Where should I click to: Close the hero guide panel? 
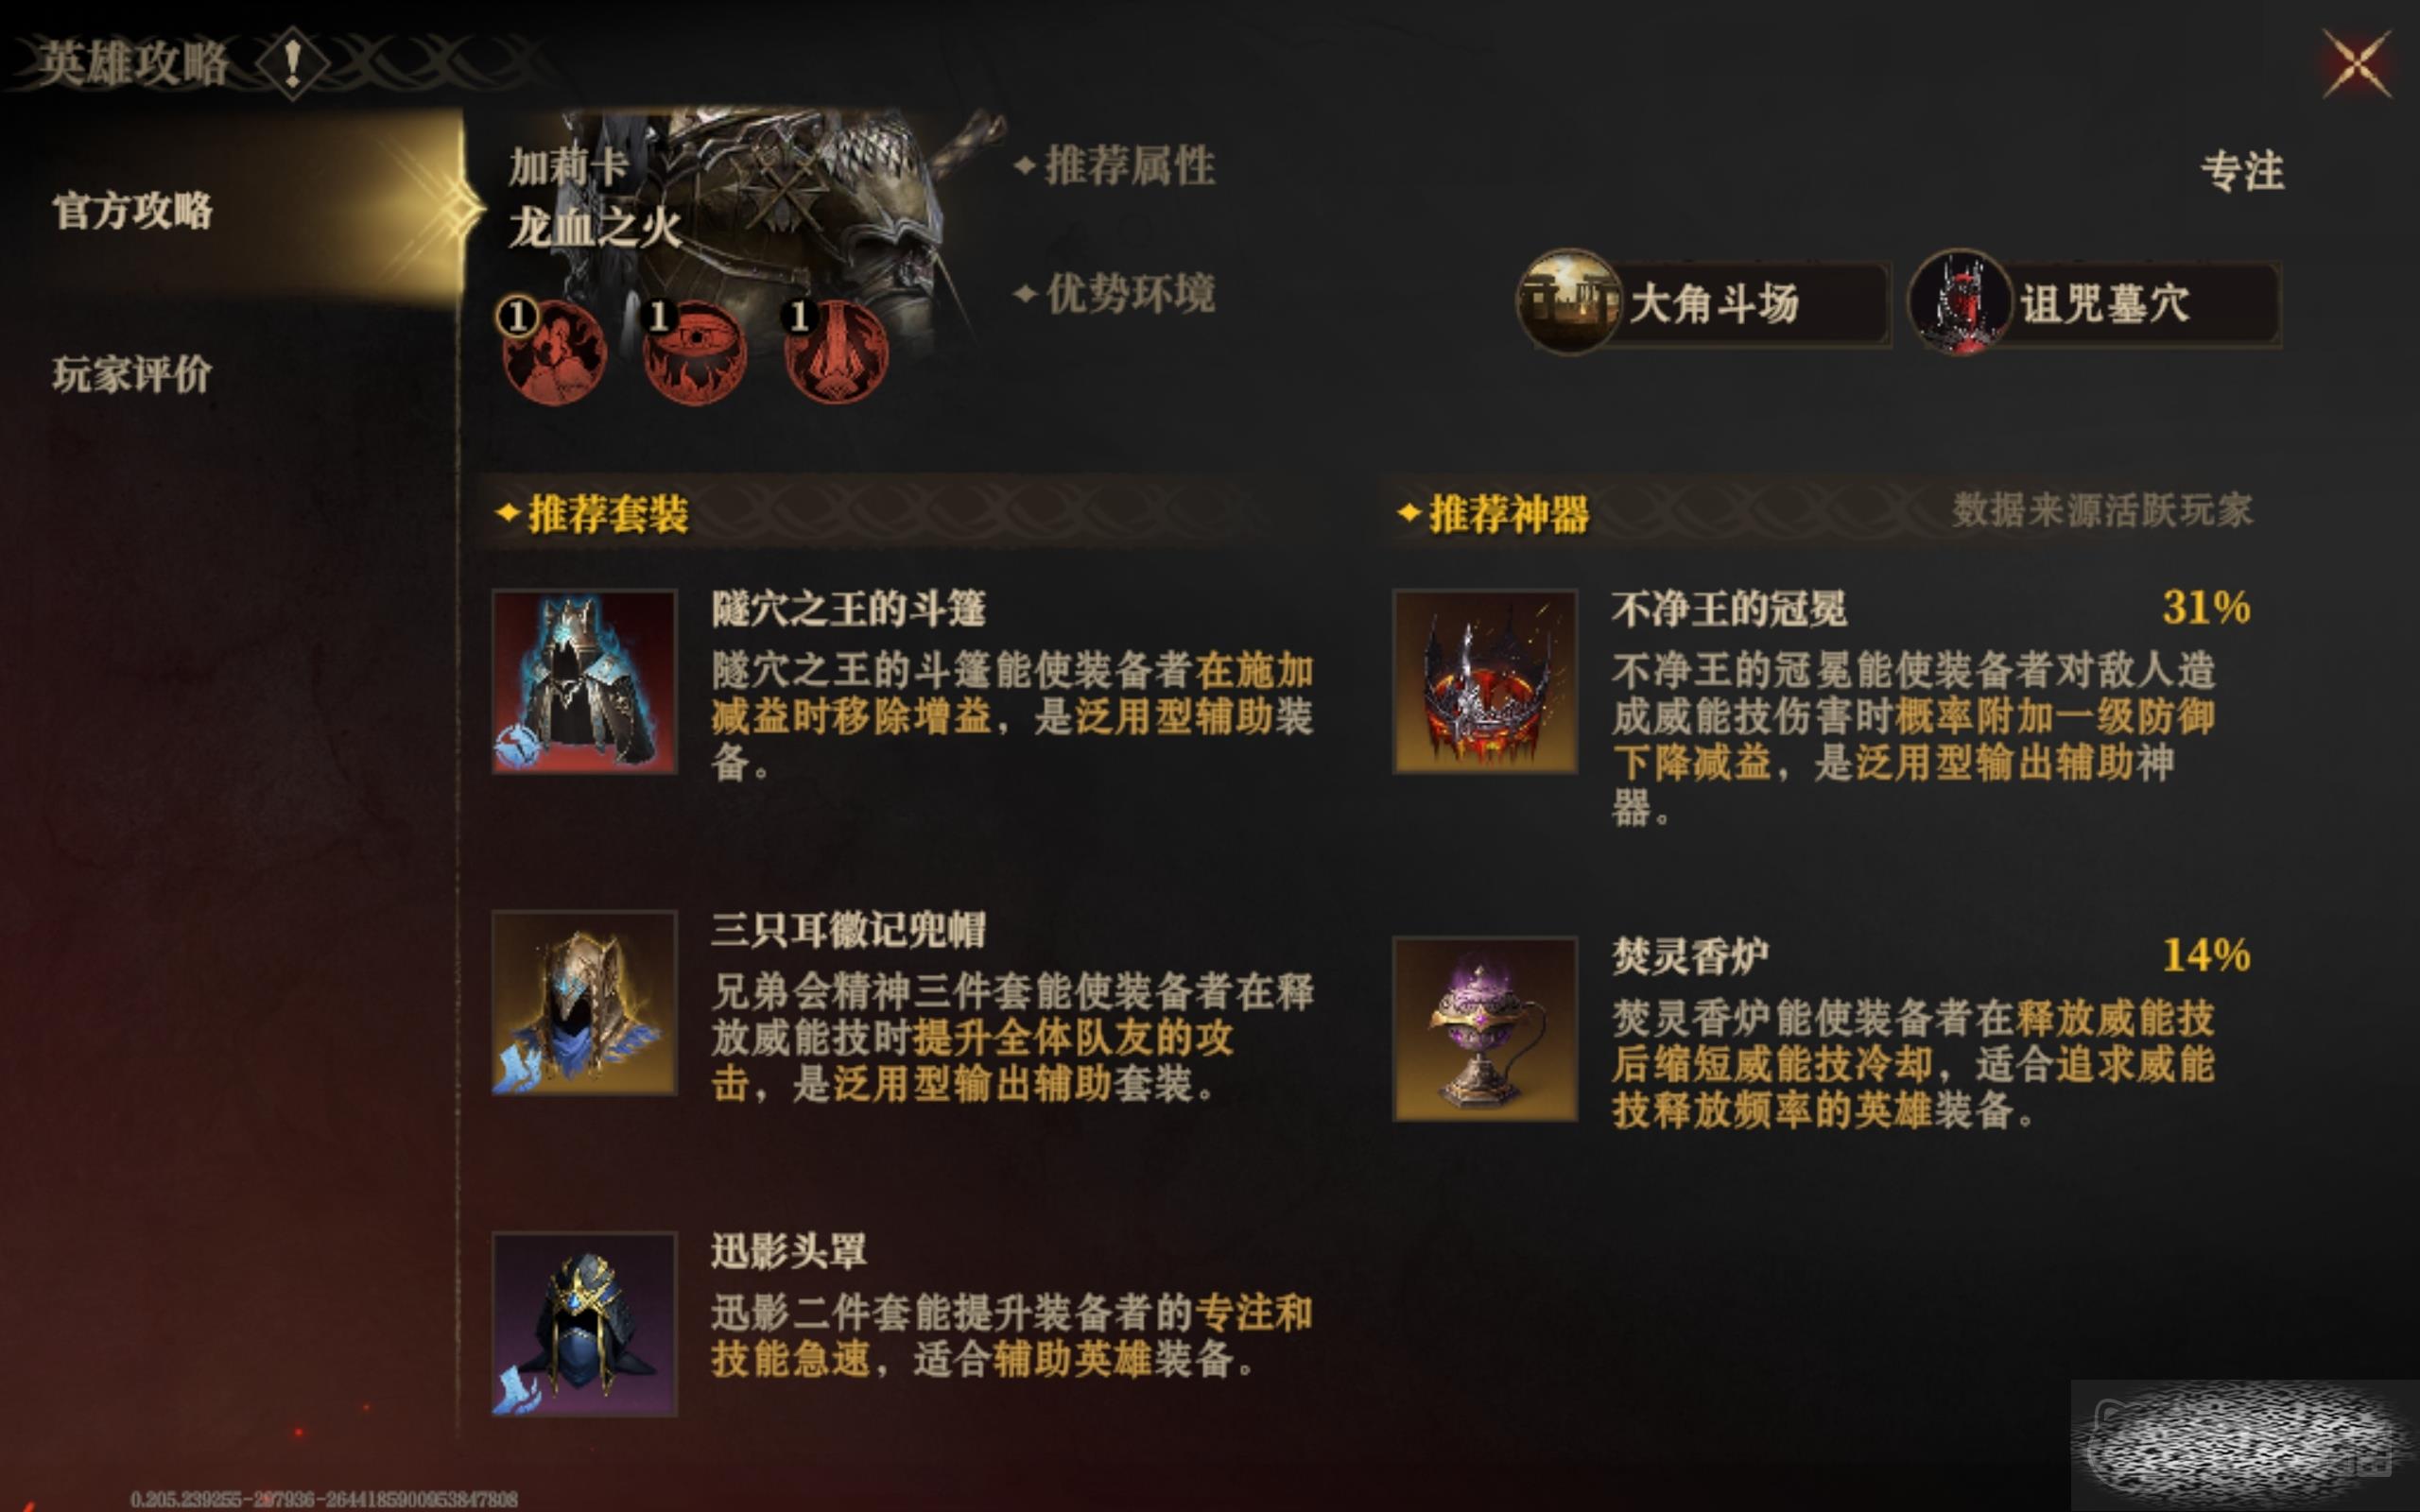(x=2356, y=64)
